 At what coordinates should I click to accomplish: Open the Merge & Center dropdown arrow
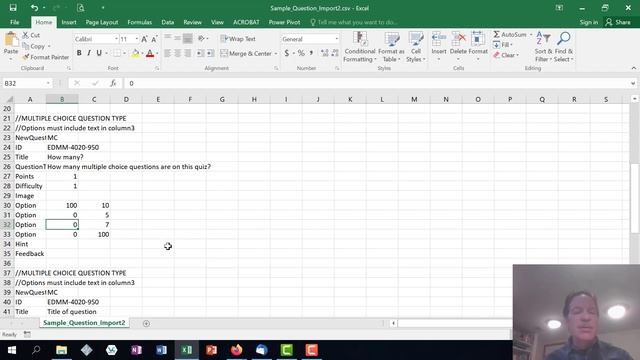point(276,53)
